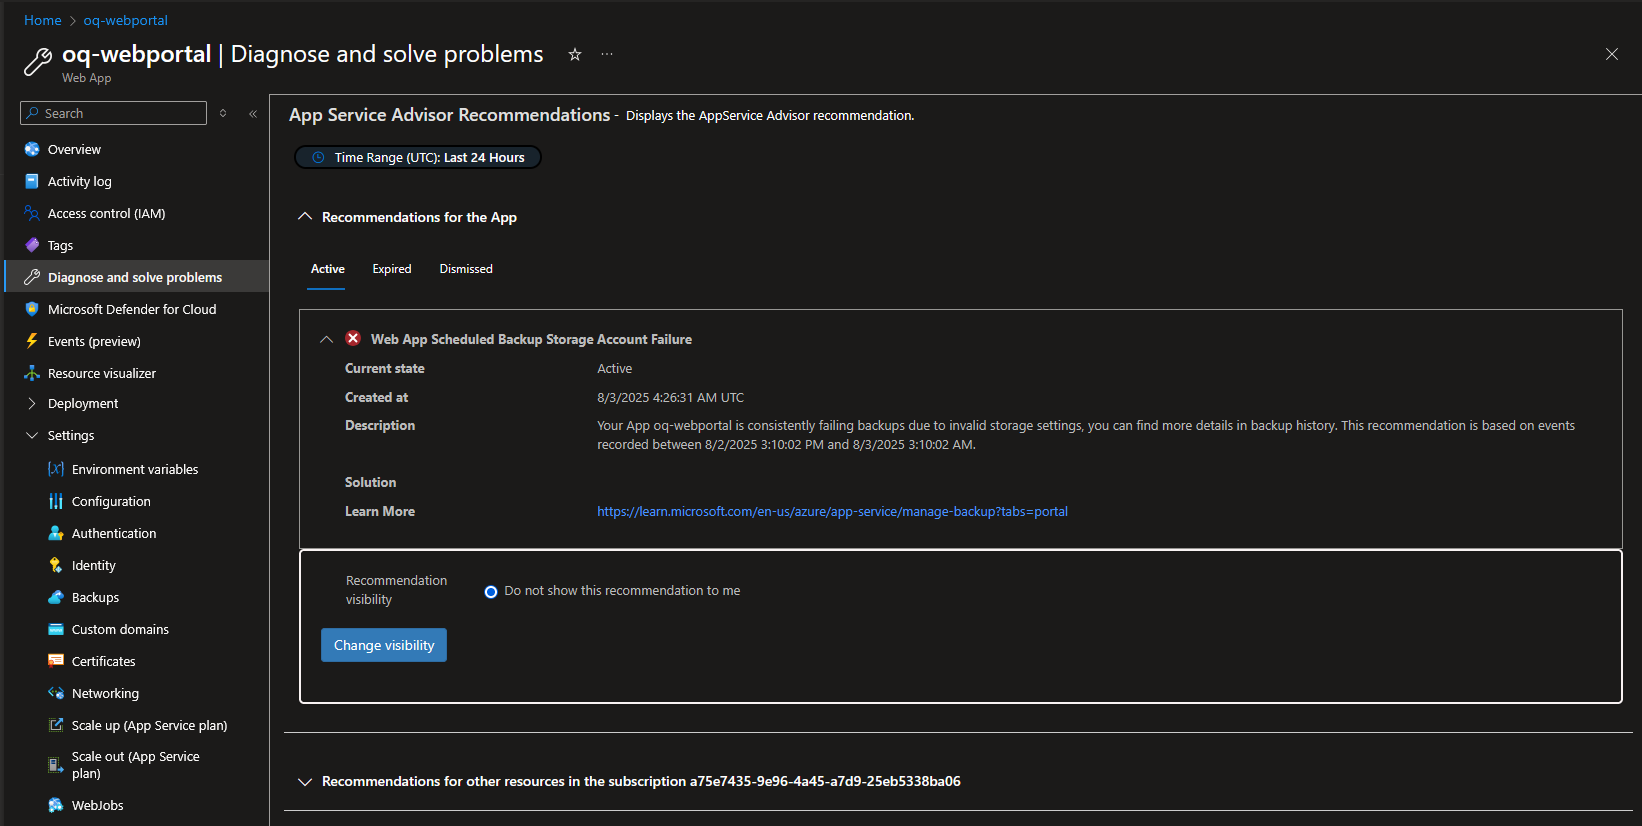Click the Certificates icon

(56, 661)
